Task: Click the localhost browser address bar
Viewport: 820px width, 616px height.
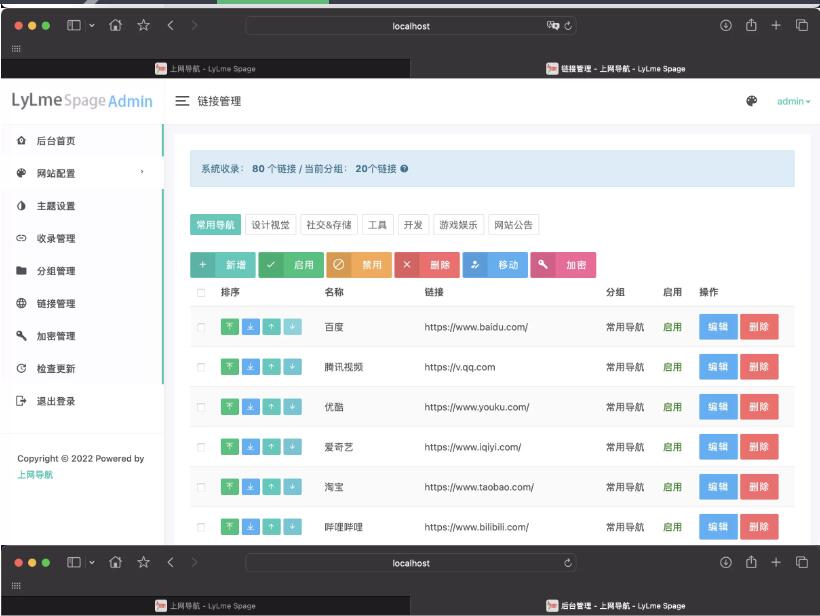Action: pyautogui.click(x=410, y=27)
